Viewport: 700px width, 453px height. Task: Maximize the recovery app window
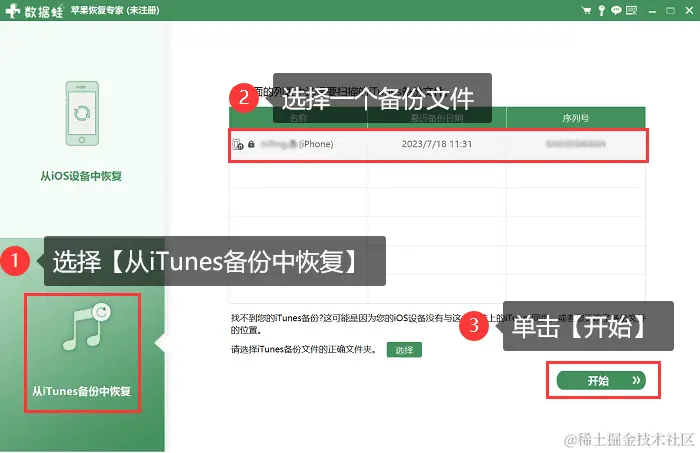(x=671, y=11)
